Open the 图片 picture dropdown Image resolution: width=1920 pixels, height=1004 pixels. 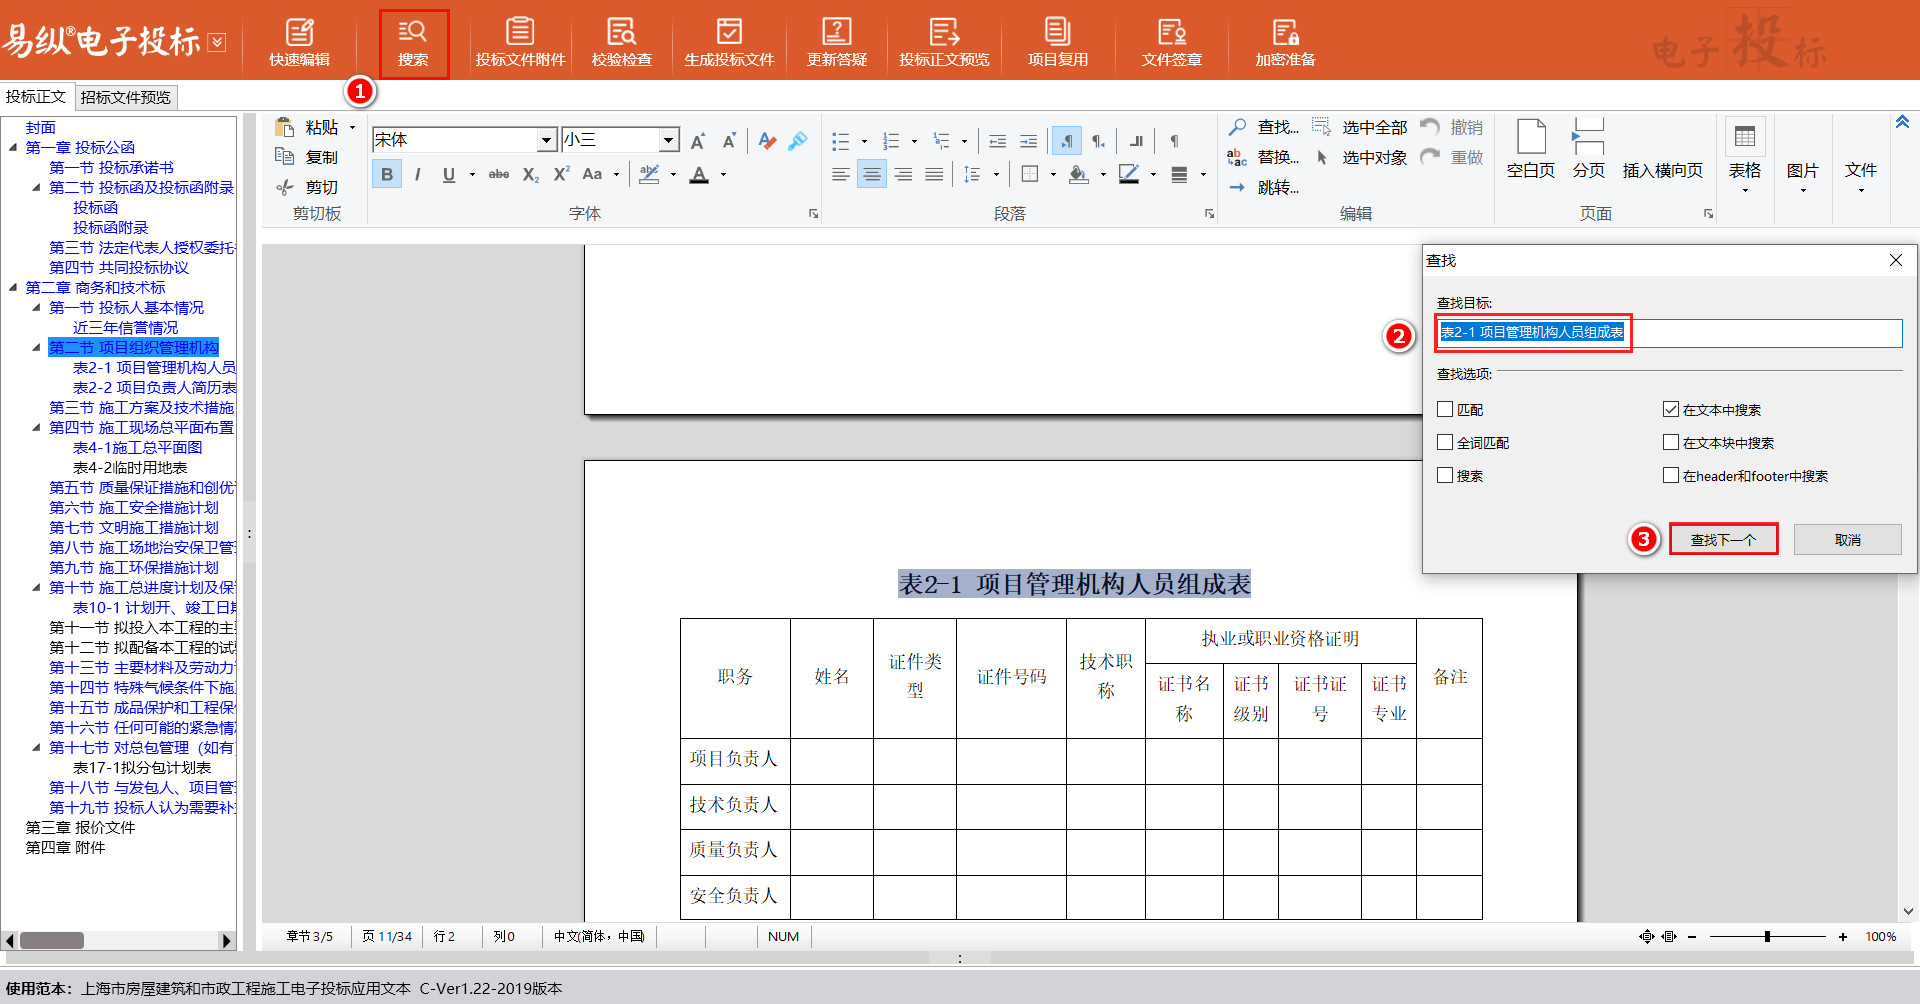1802,178
